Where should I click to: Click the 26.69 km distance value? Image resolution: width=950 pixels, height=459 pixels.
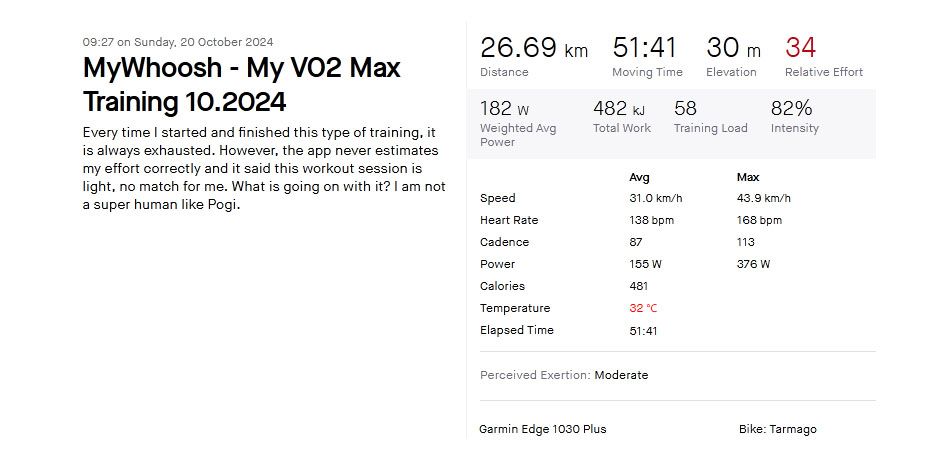pos(534,48)
